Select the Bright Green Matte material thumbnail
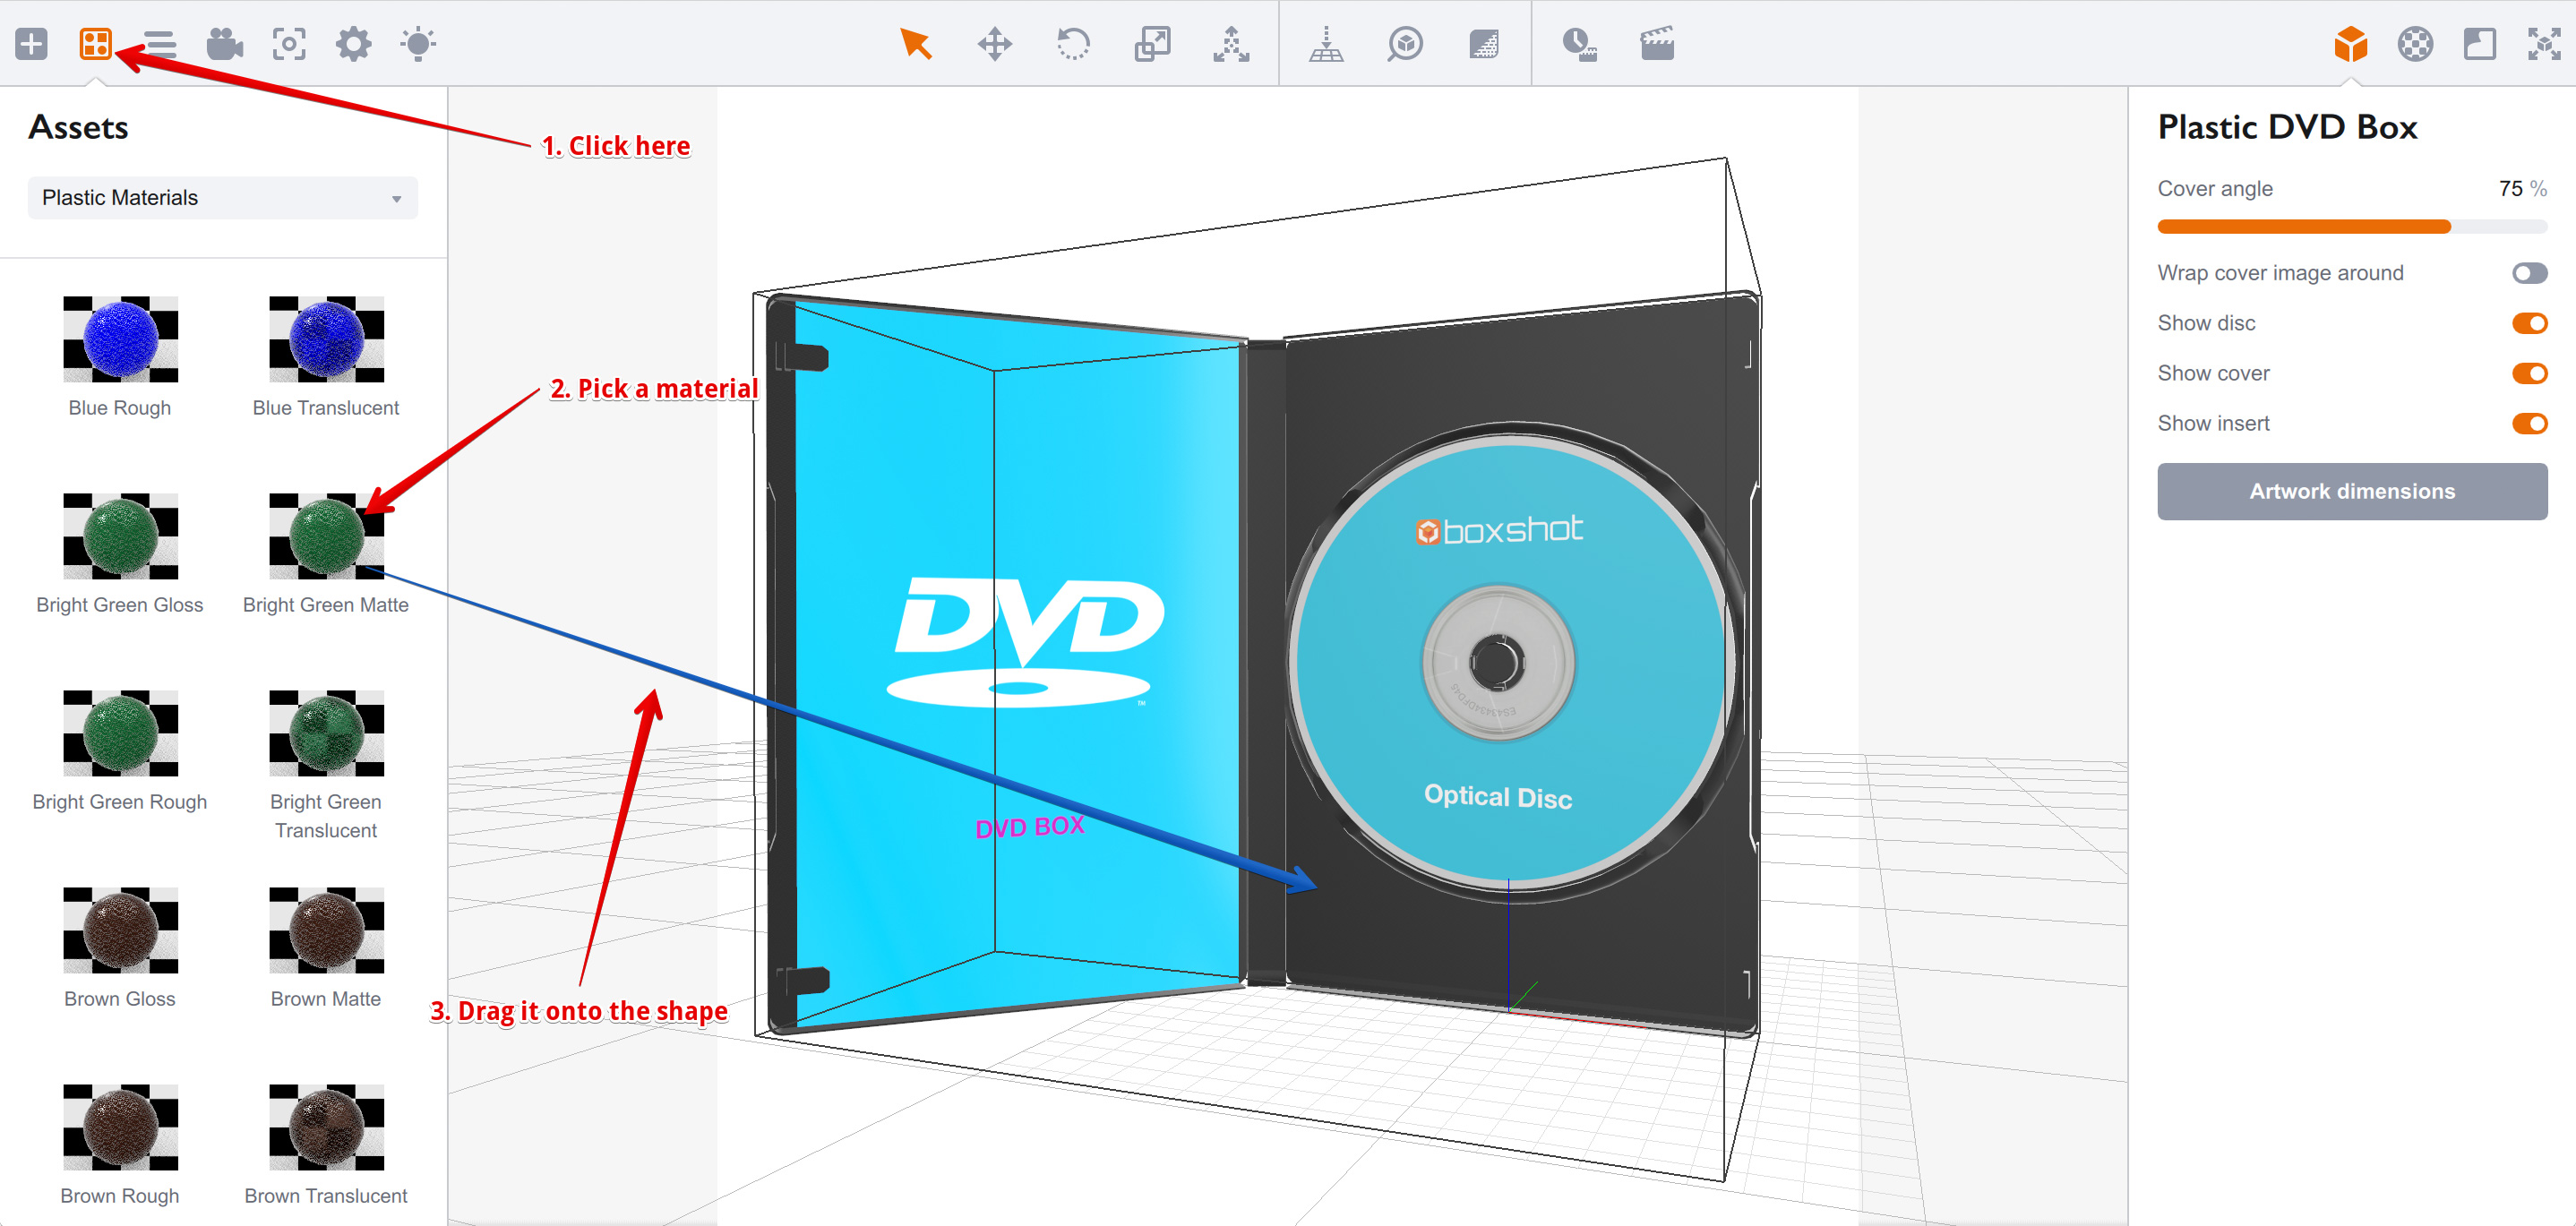 coord(325,537)
